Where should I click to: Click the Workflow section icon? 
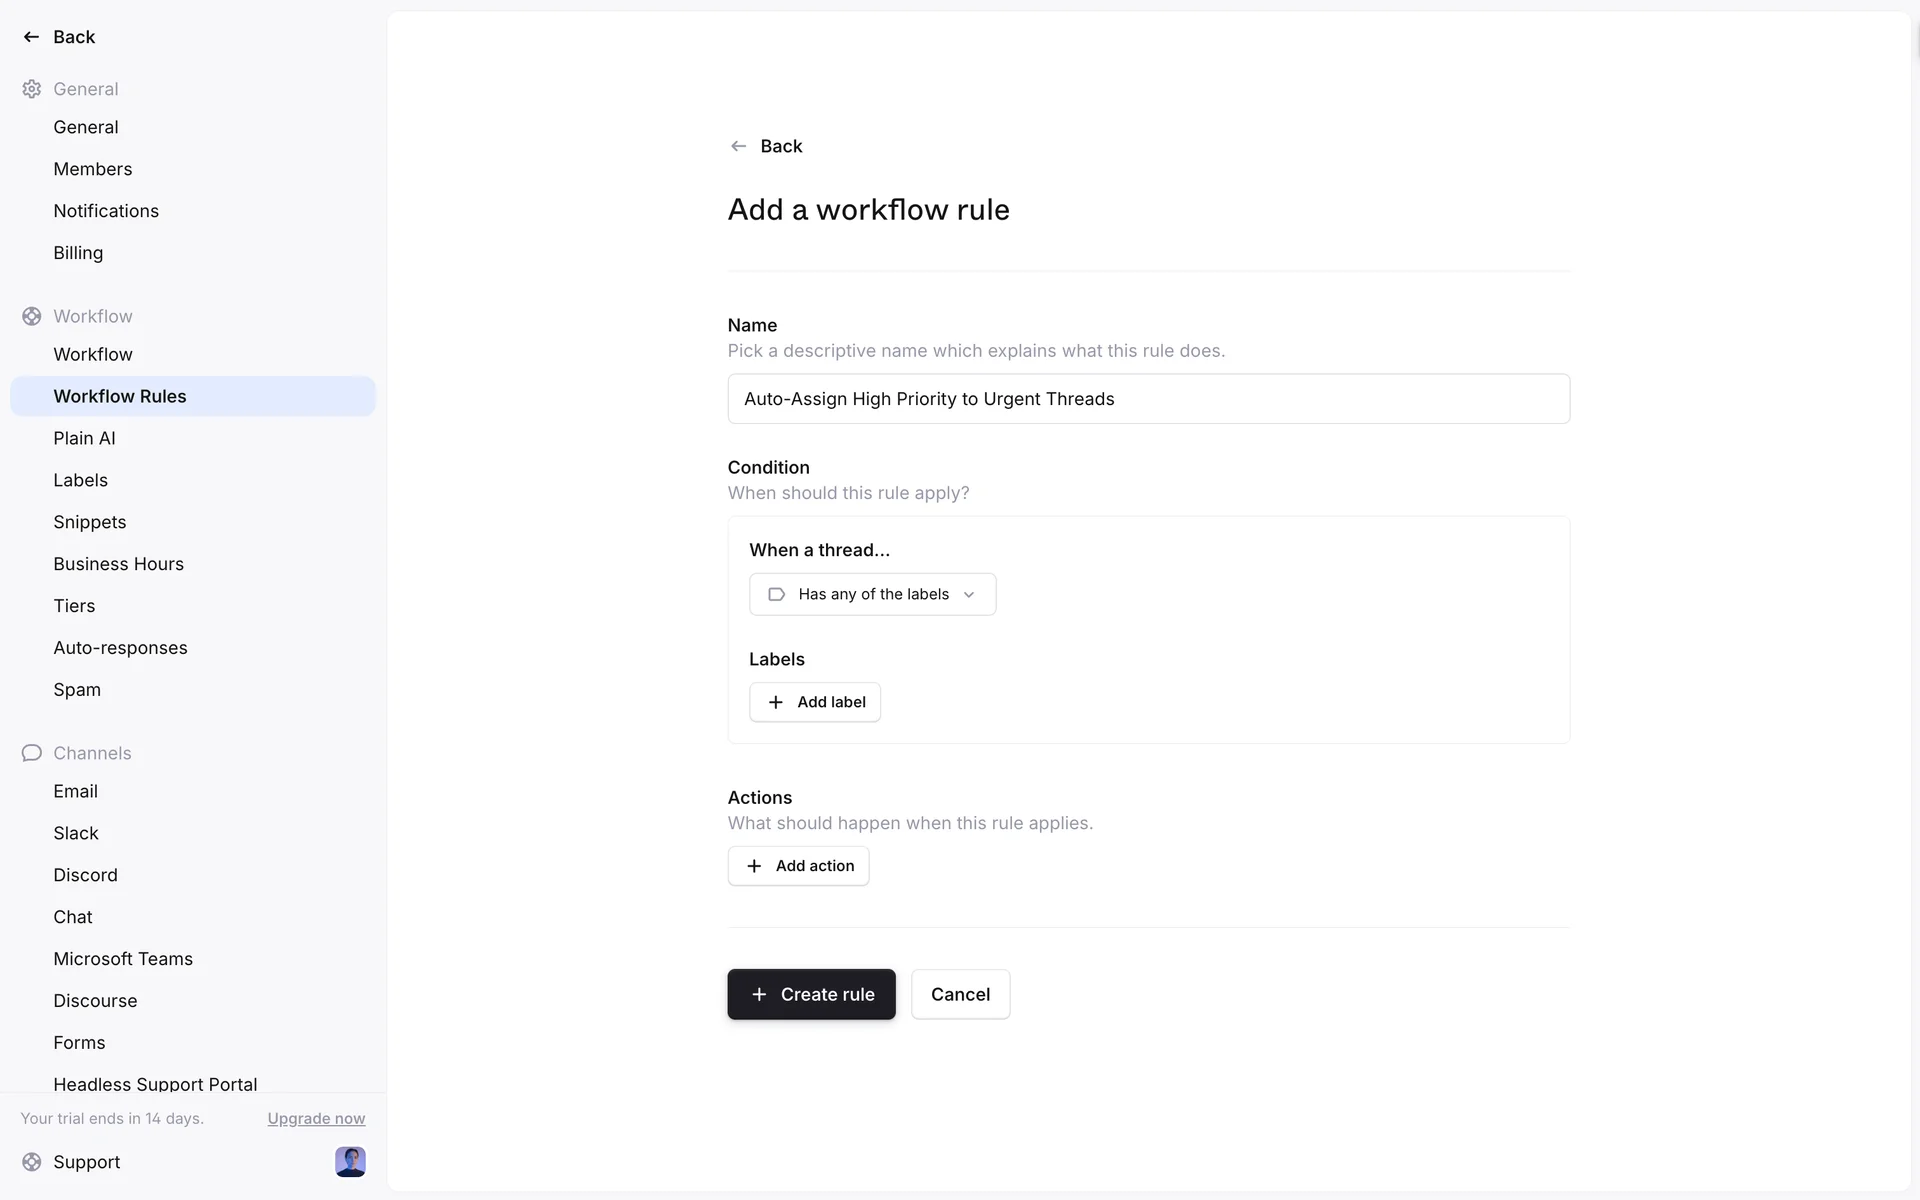[32, 316]
